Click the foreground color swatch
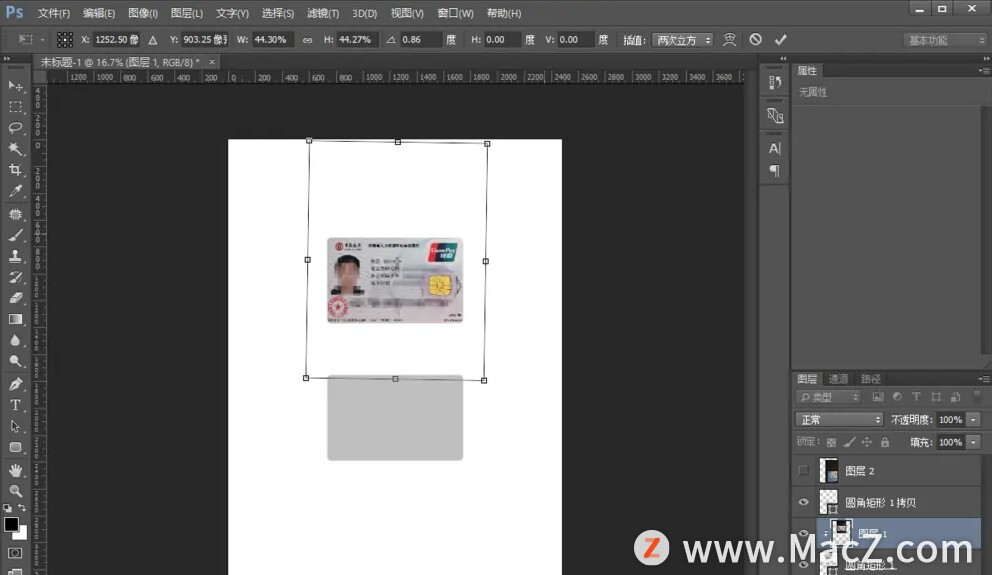The width and height of the screenshot is (992, 575). [x=11, y=524]
